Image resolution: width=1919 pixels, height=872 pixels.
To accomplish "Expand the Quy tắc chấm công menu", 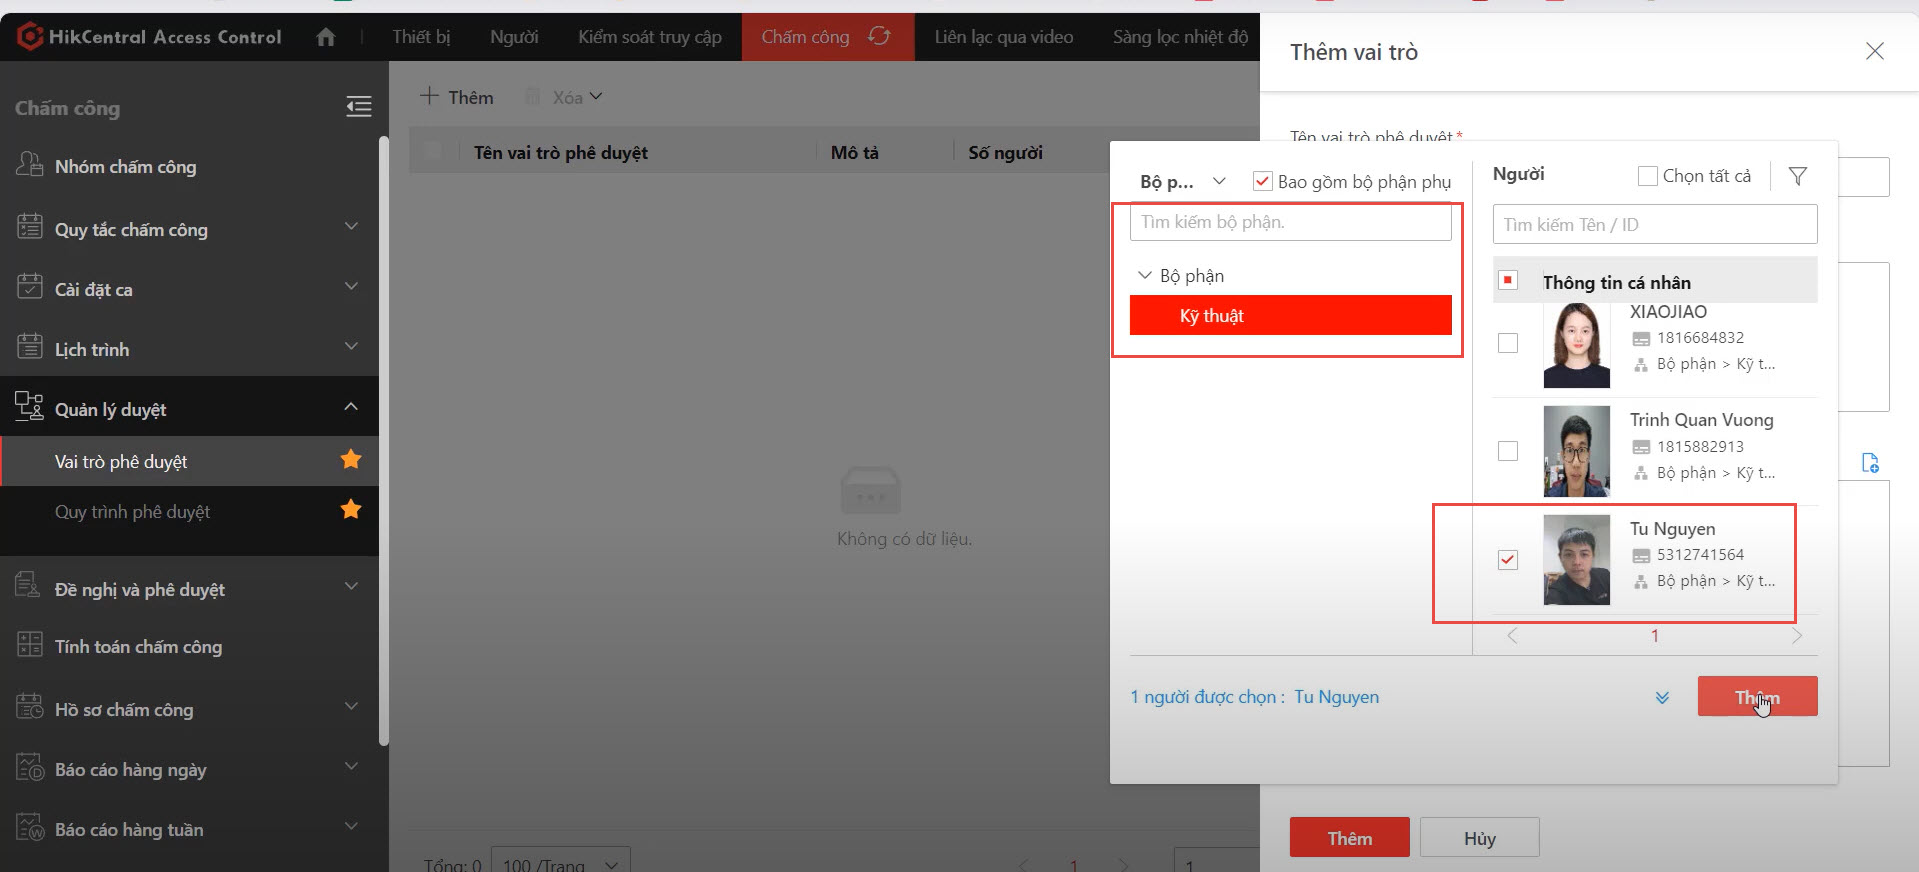I will [351, 227].
